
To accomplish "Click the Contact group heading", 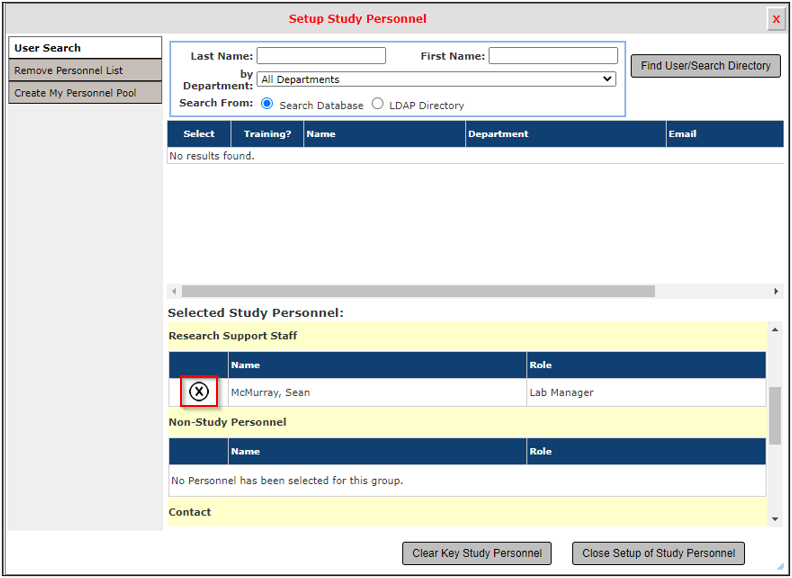I will (190, 512).
